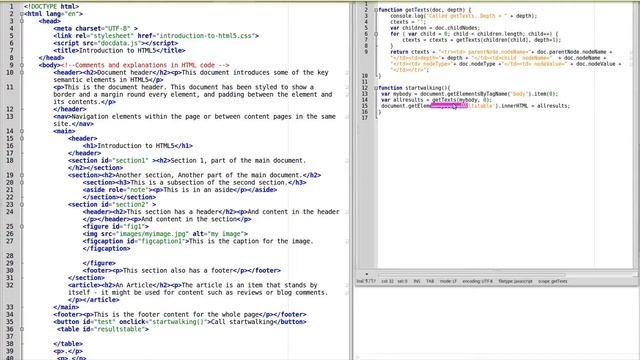The height and width of the screenshot is (360, 640).
Task: Collapse the resultstable fold on line 36
Action: click(22, 329)
